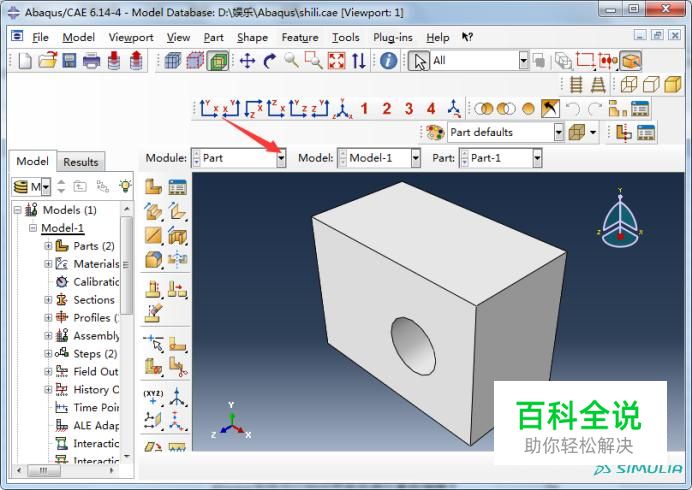Click the context help arrow icon
This screenshot has height=490, width=692.
467,37
